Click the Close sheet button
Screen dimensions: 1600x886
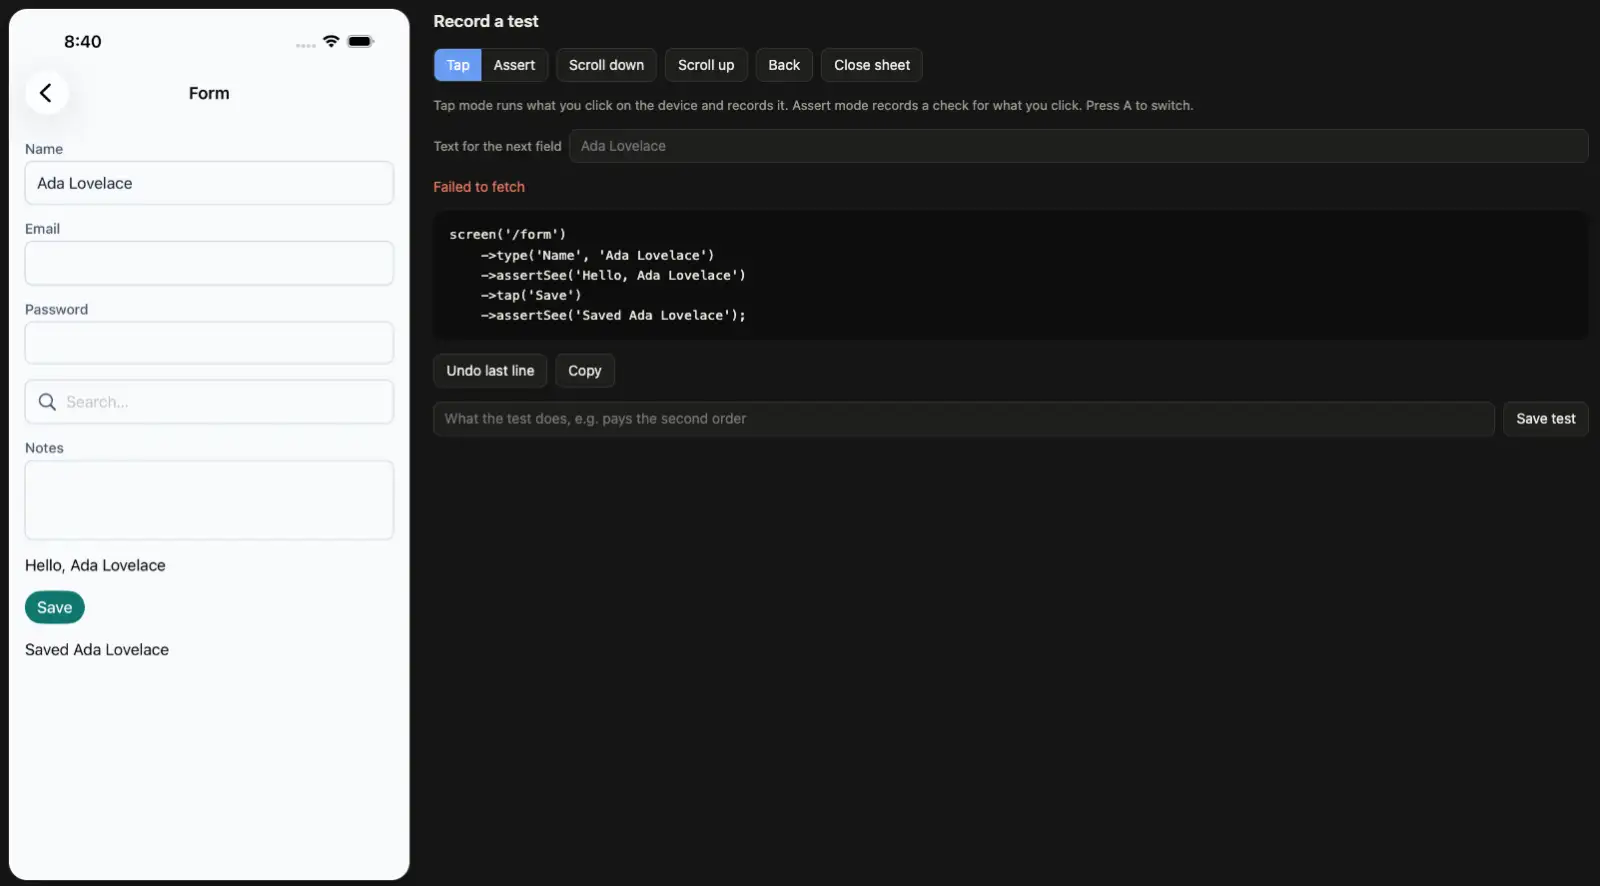[x=872, y=65]
